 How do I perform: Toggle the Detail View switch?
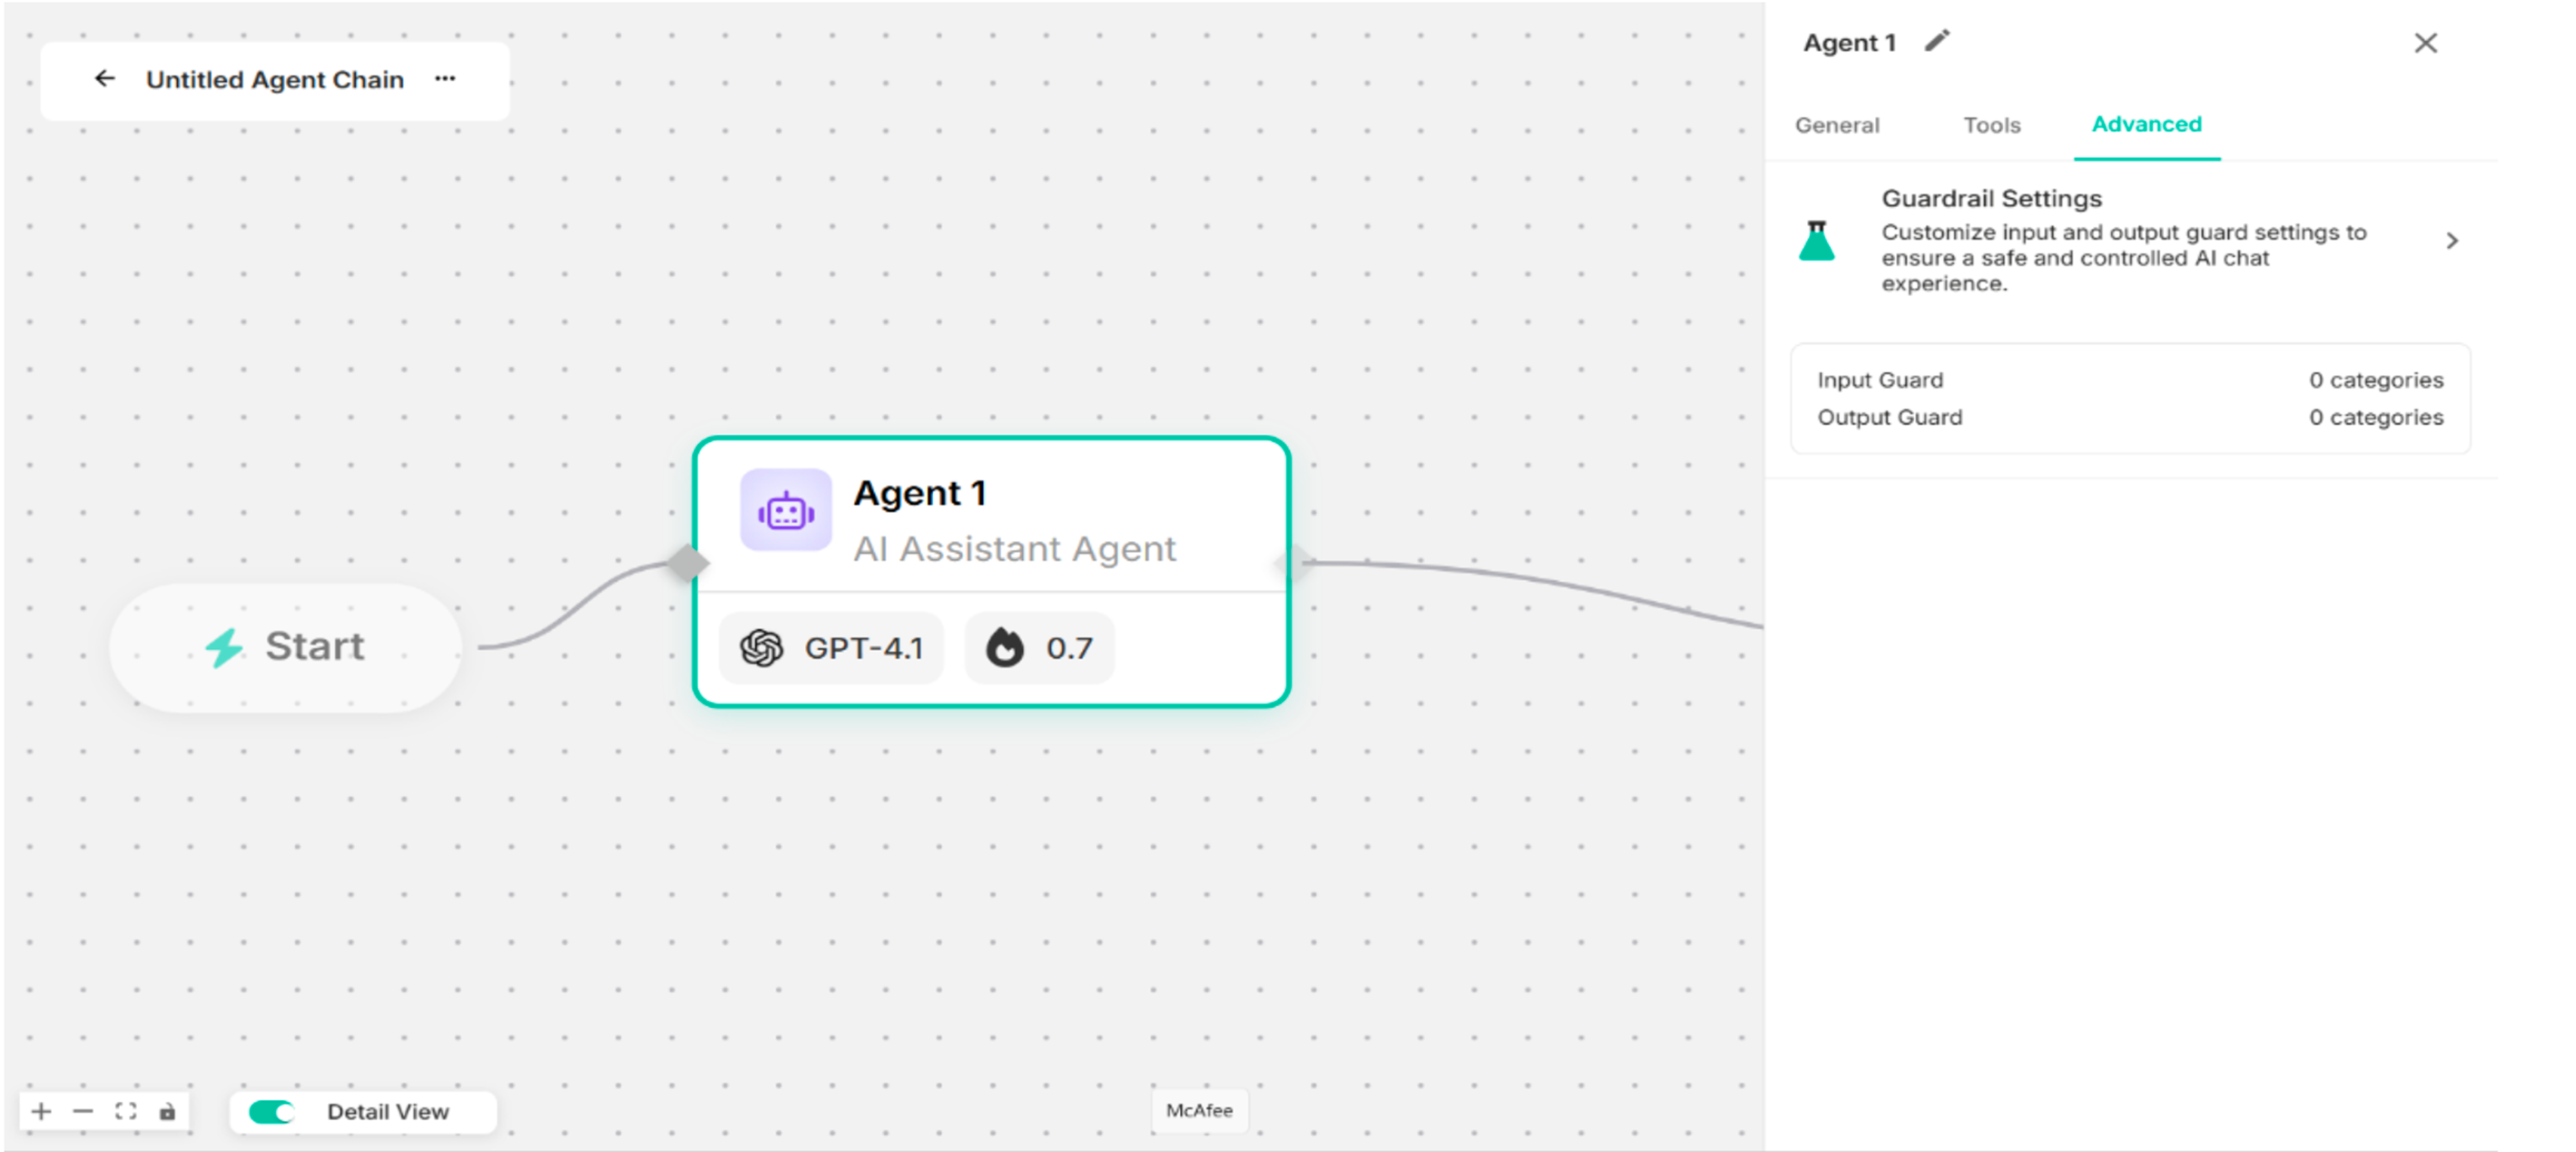272,1111
